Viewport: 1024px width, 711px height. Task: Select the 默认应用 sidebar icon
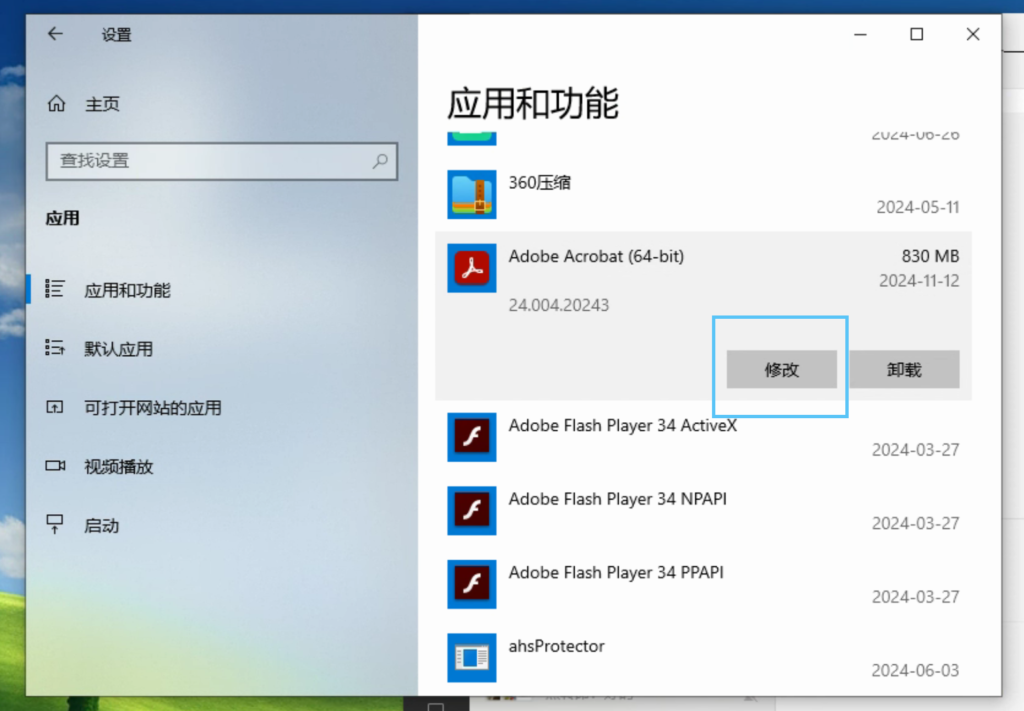[55, 348]
